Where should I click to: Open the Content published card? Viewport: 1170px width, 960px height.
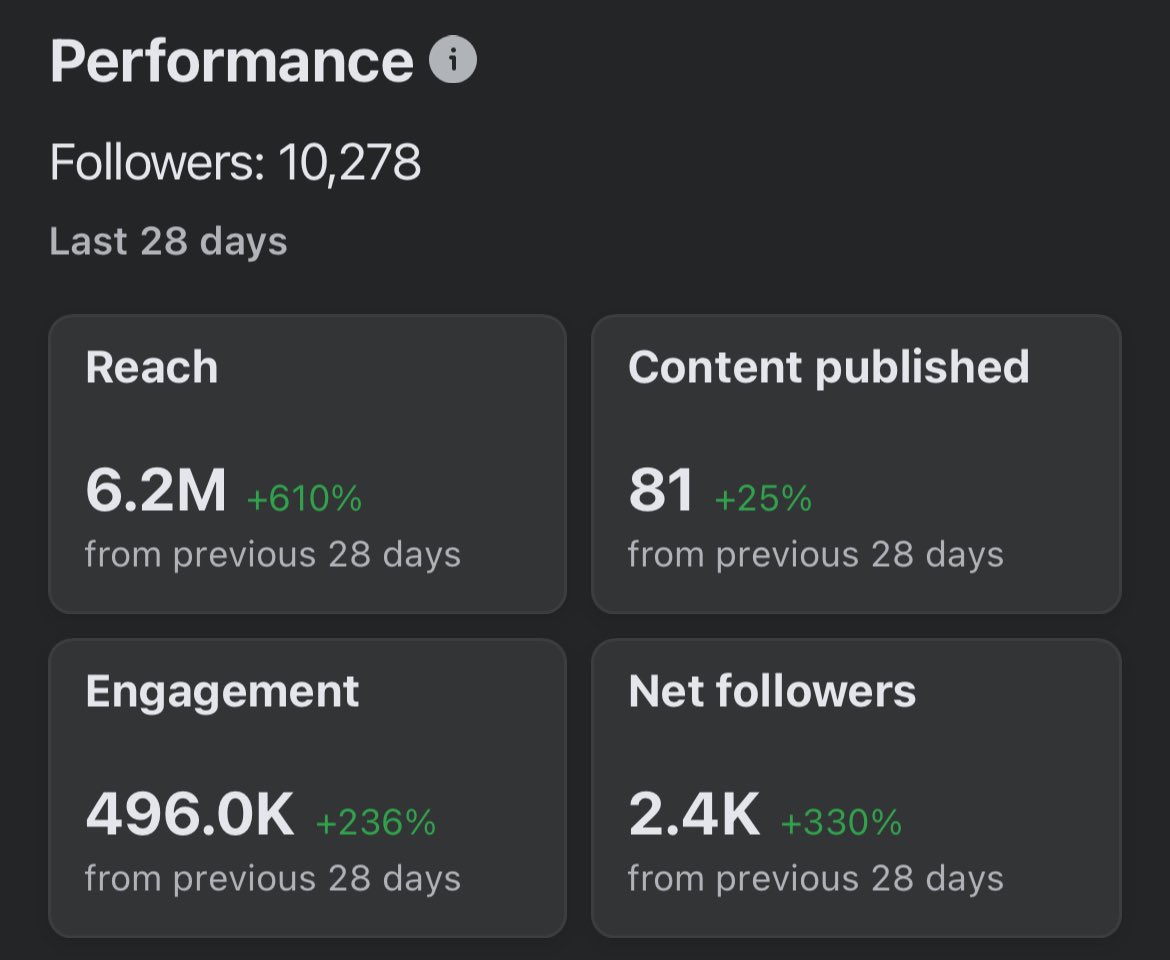click(x=856, y=464)
